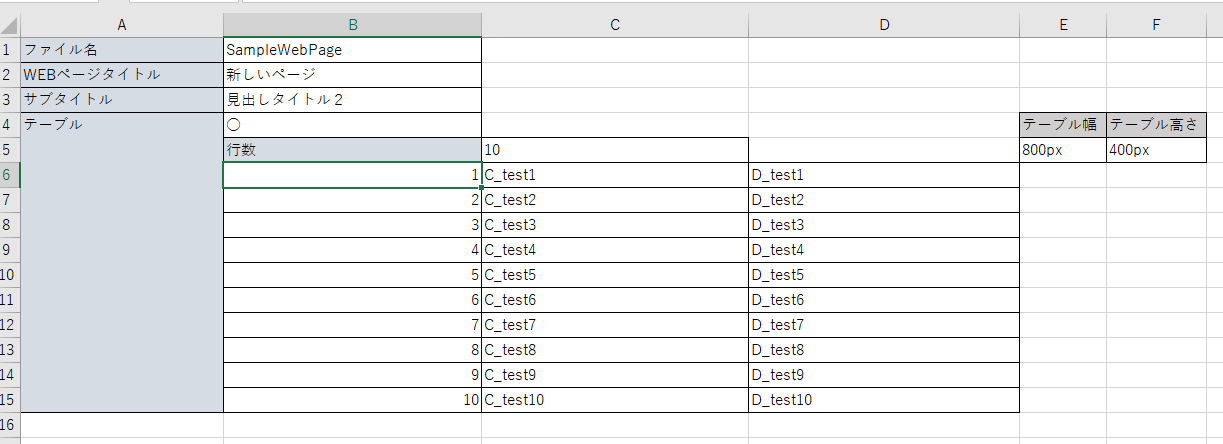Select the column A header

point(122,25)
